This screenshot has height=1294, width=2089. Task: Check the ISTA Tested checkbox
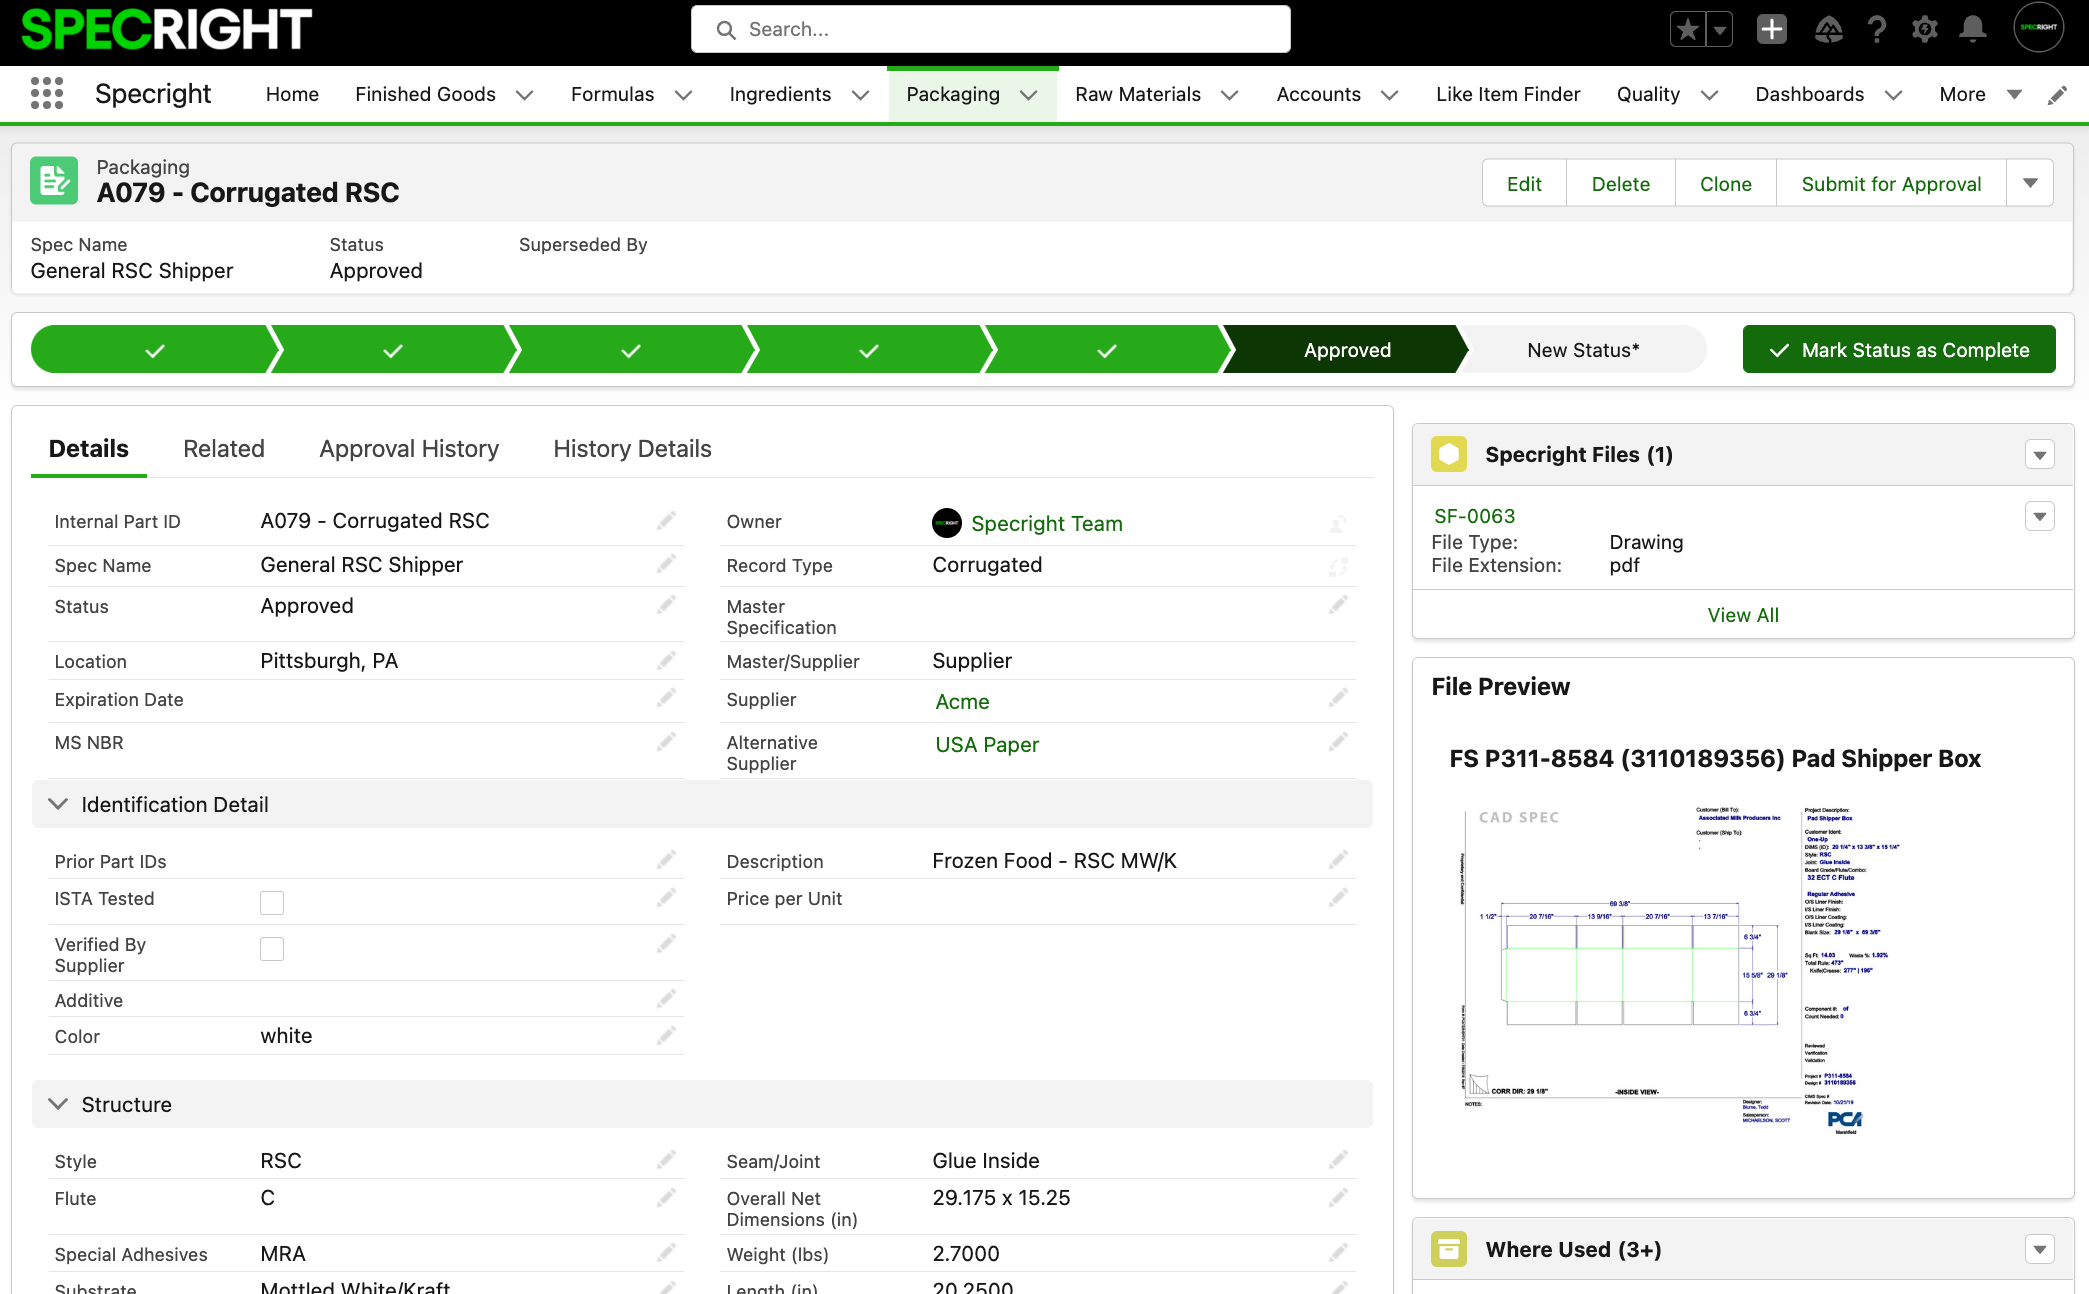click(271, 902)
